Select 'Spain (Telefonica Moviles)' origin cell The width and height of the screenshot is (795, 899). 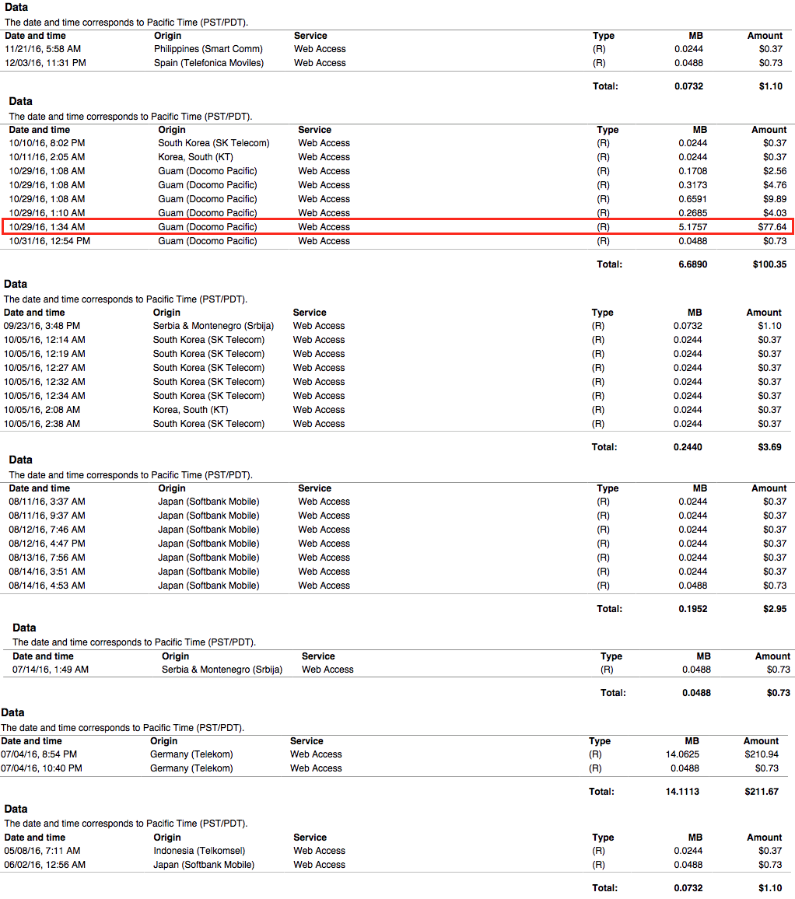pos(209,63)
